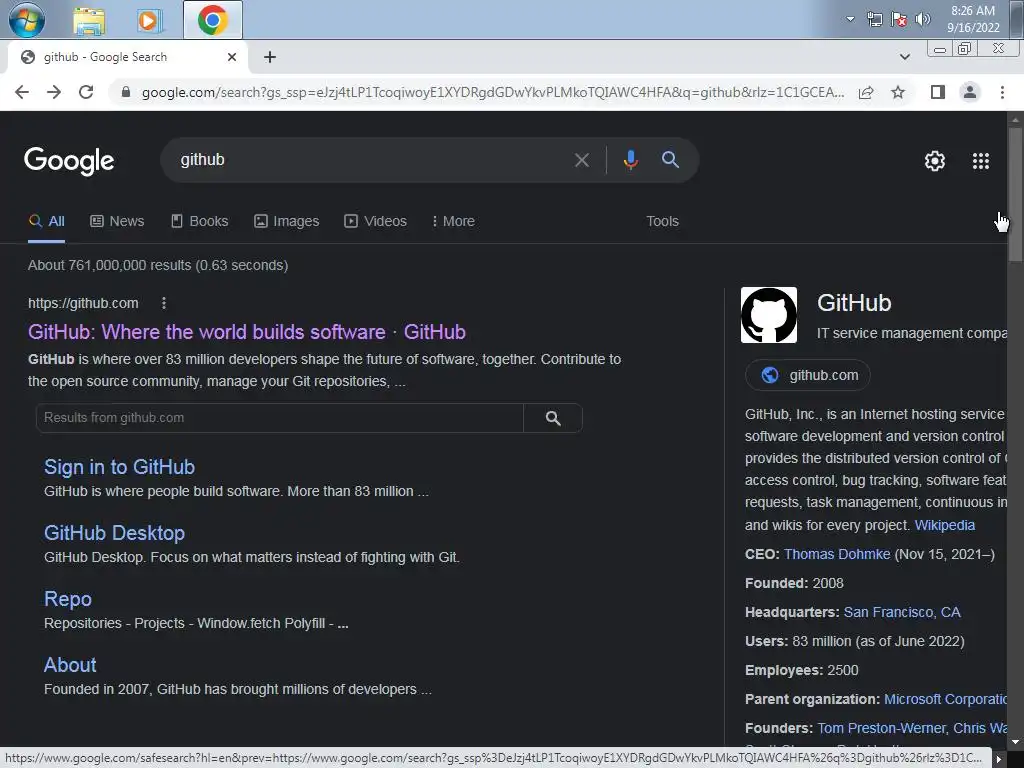Image resolution: width=1024 pixels, height=768 pixels.
Task: Open the Sign in to GitHub link
Action: tap(120, 467)
